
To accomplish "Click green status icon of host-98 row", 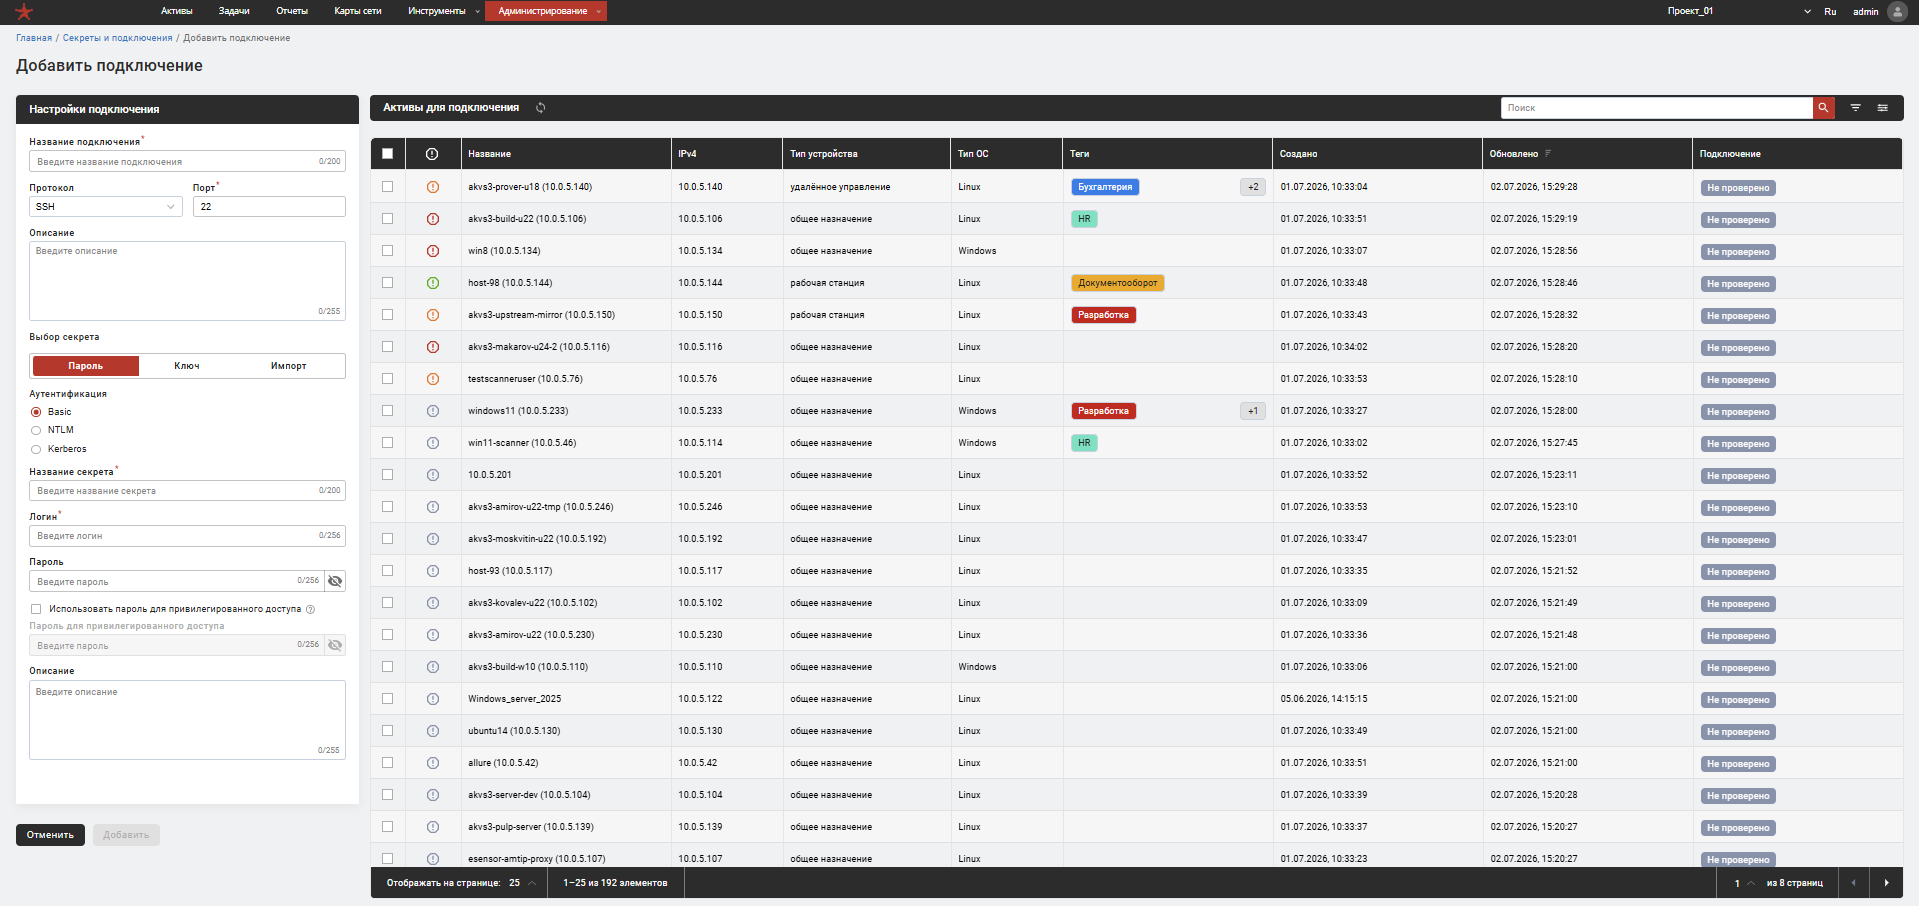I will pos(433,283).
